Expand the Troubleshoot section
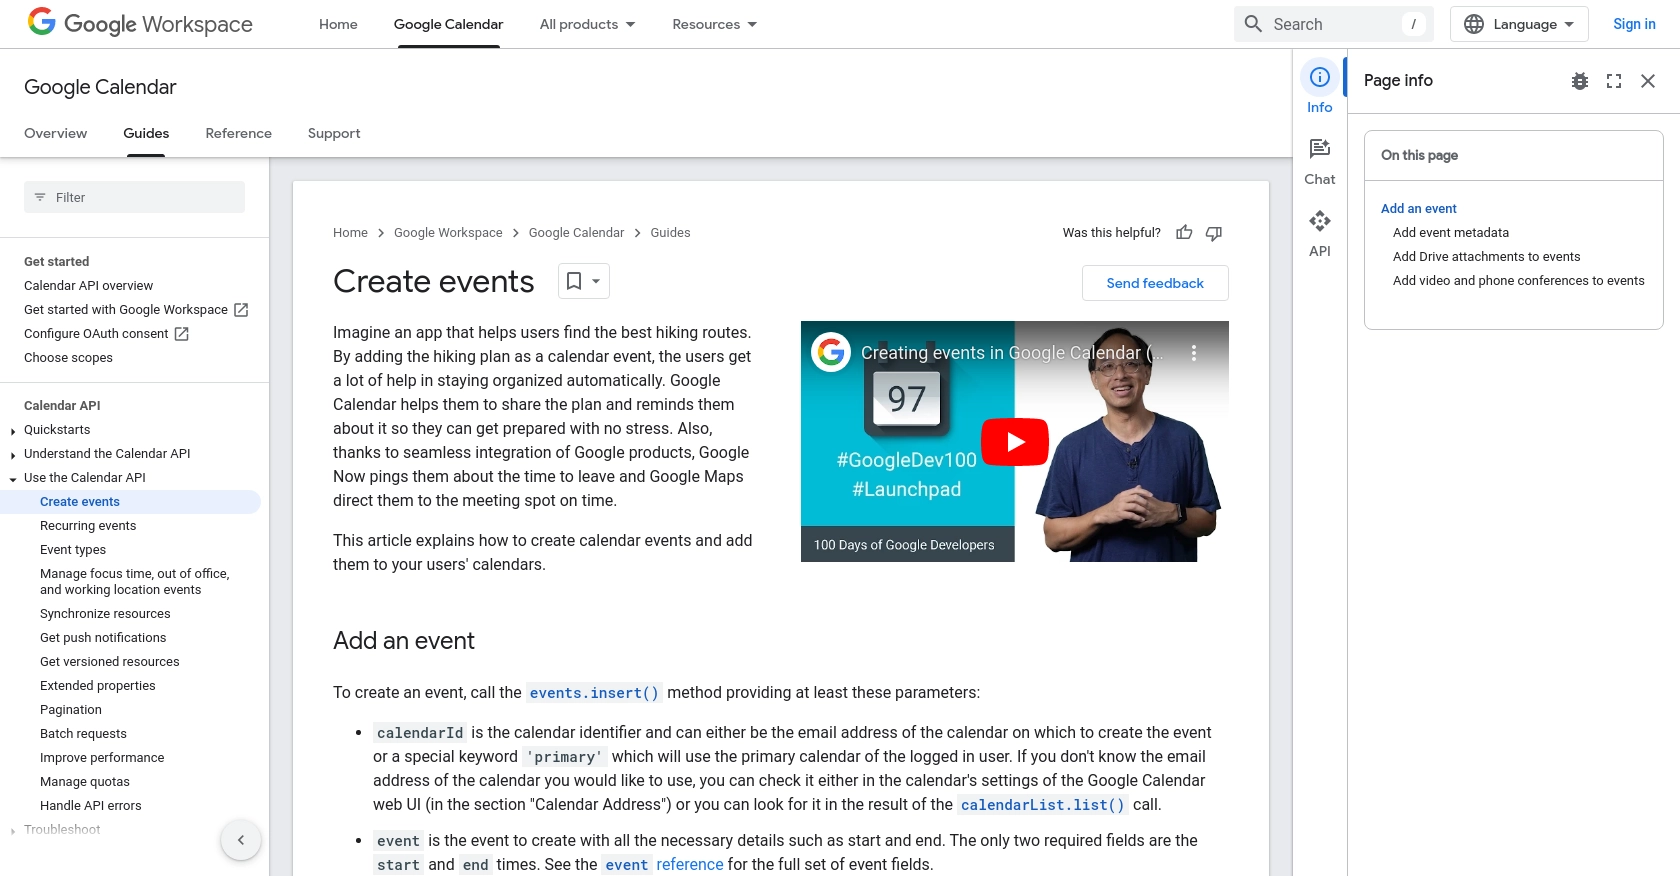The width and height of the screenshot is (1680, 876). tap(12, 831)
